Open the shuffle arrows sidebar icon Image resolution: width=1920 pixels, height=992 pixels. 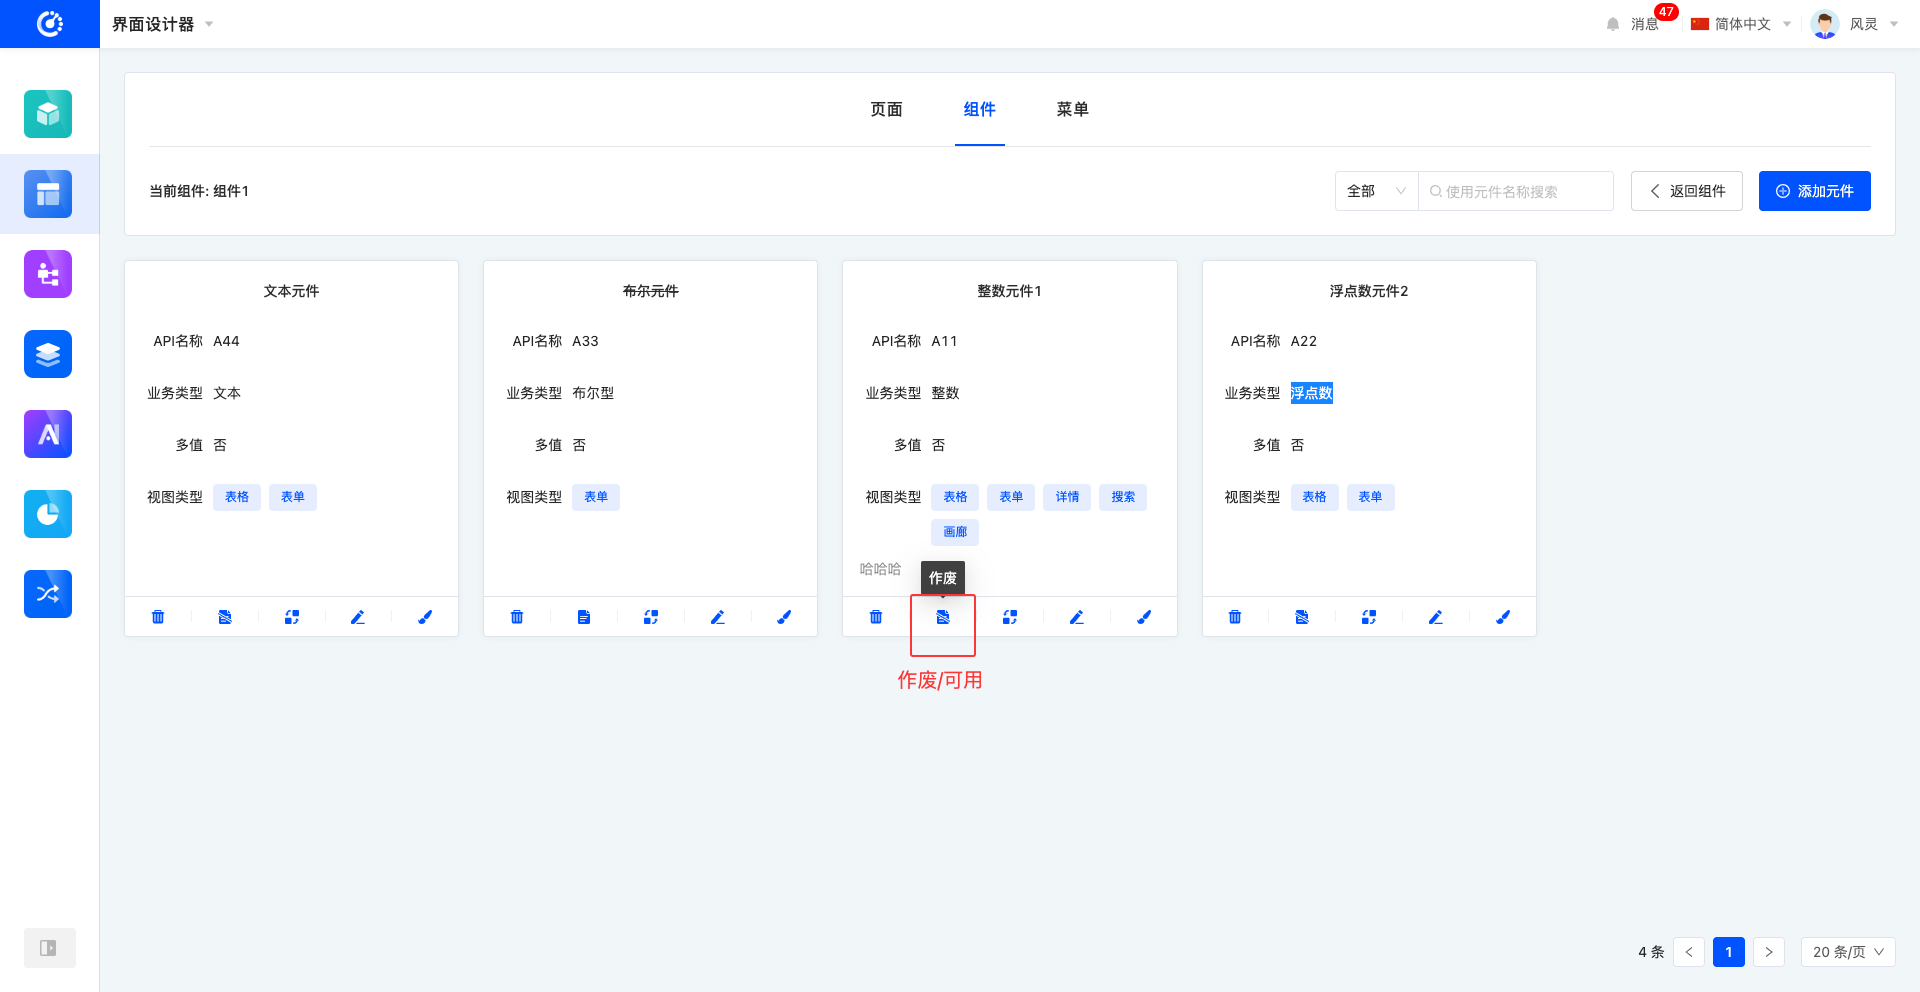click(48, 594)
